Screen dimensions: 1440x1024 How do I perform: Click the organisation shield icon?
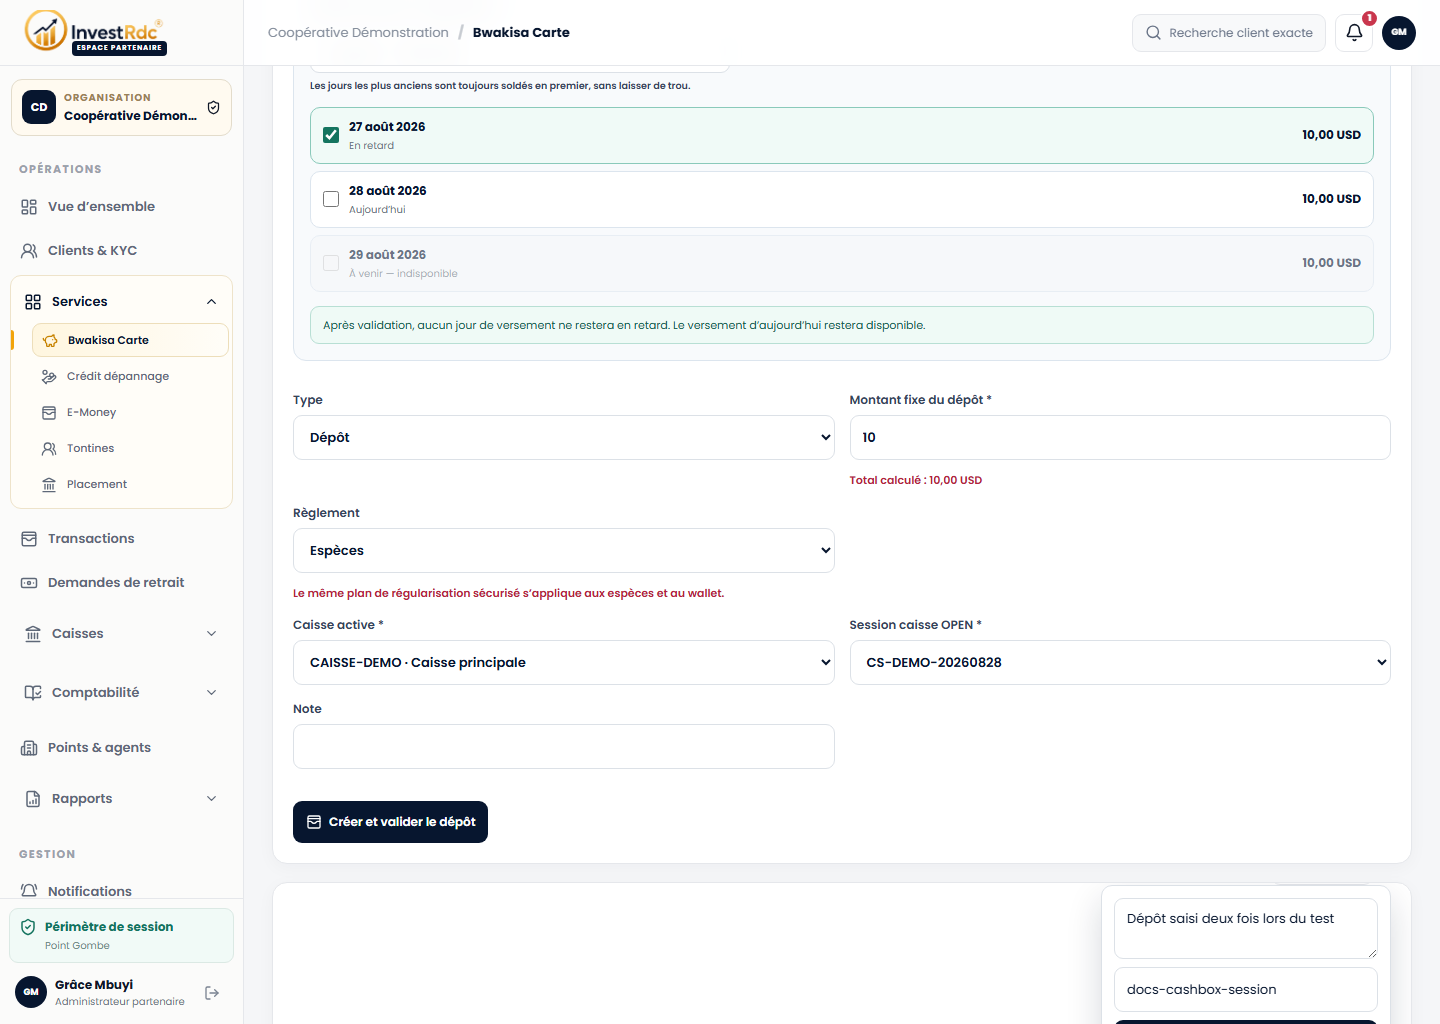click(x=213, y=108)
